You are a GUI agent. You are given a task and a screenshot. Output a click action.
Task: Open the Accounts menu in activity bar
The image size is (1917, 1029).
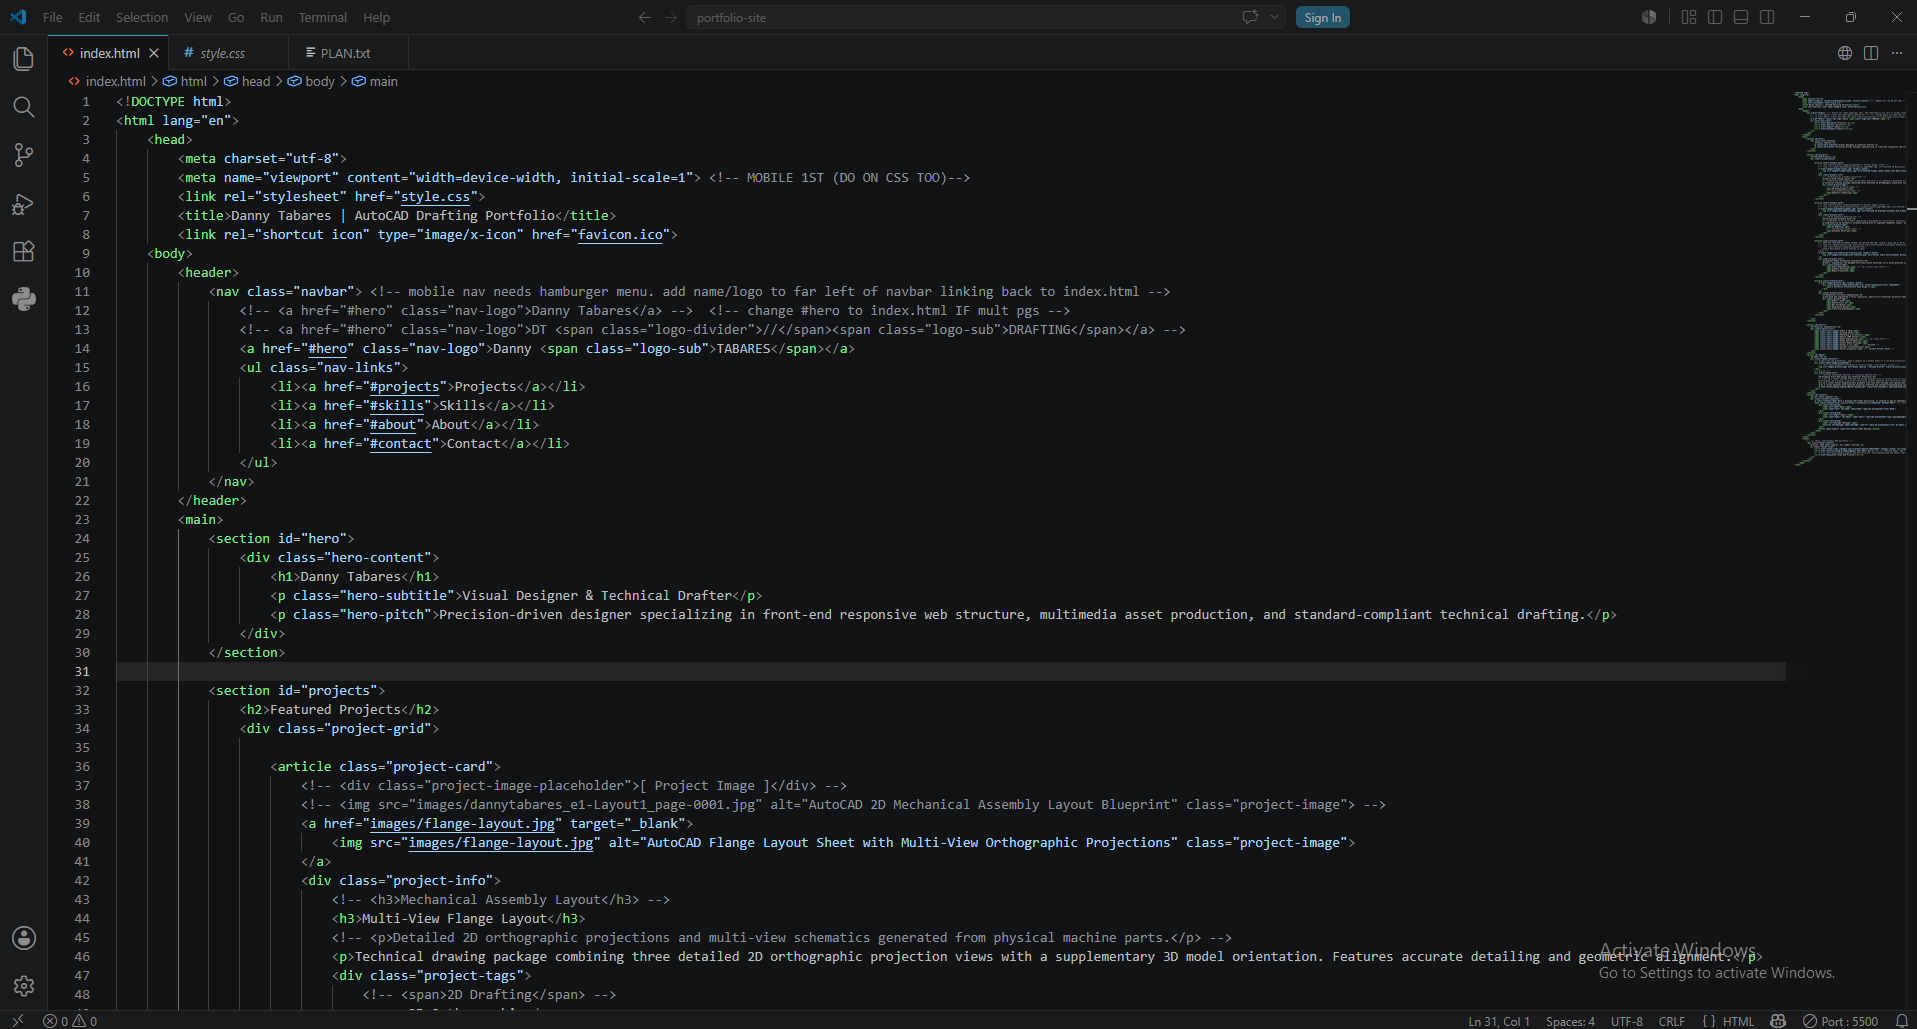click(24, 938)
